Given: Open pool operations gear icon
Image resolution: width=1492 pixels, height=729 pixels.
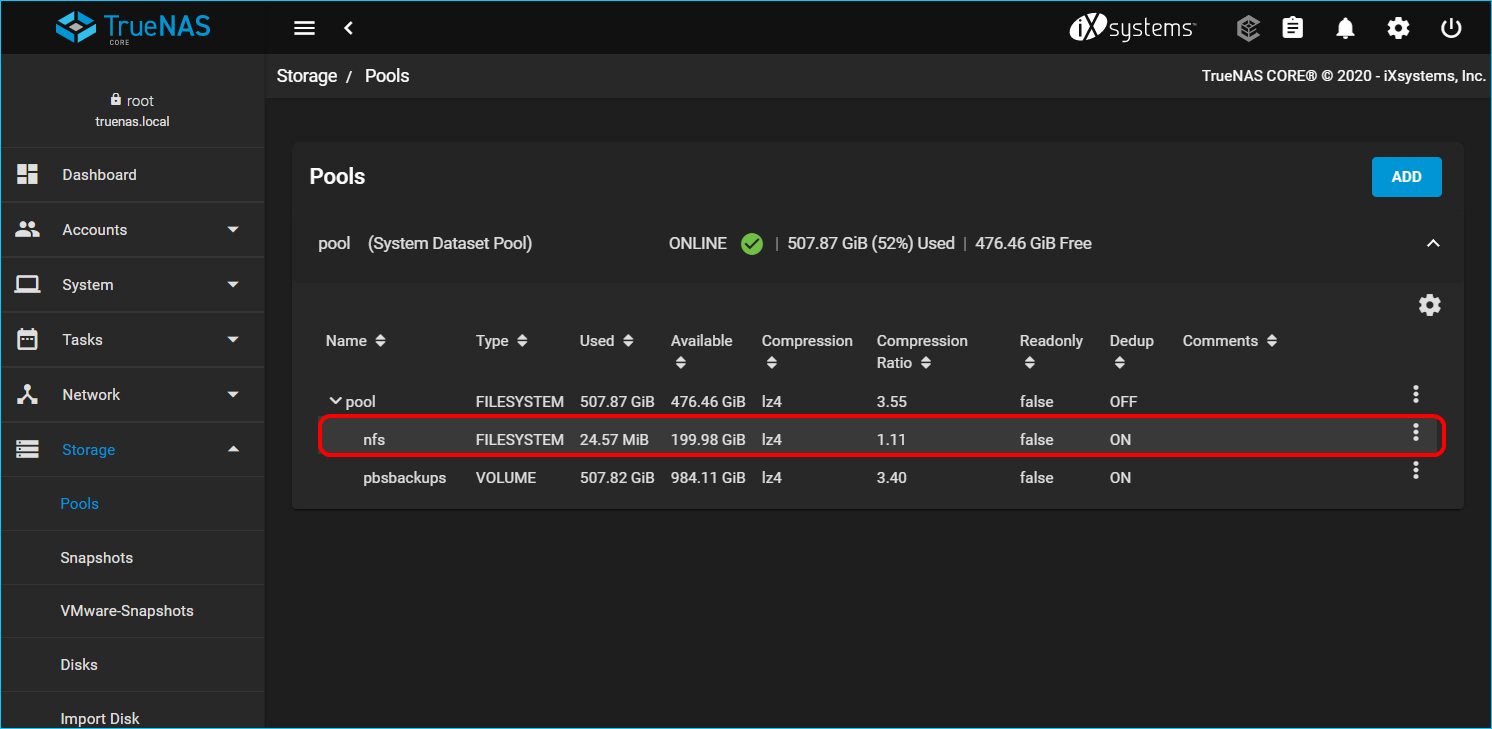Looking at the screenshot, I should [x=1430, y=305].
